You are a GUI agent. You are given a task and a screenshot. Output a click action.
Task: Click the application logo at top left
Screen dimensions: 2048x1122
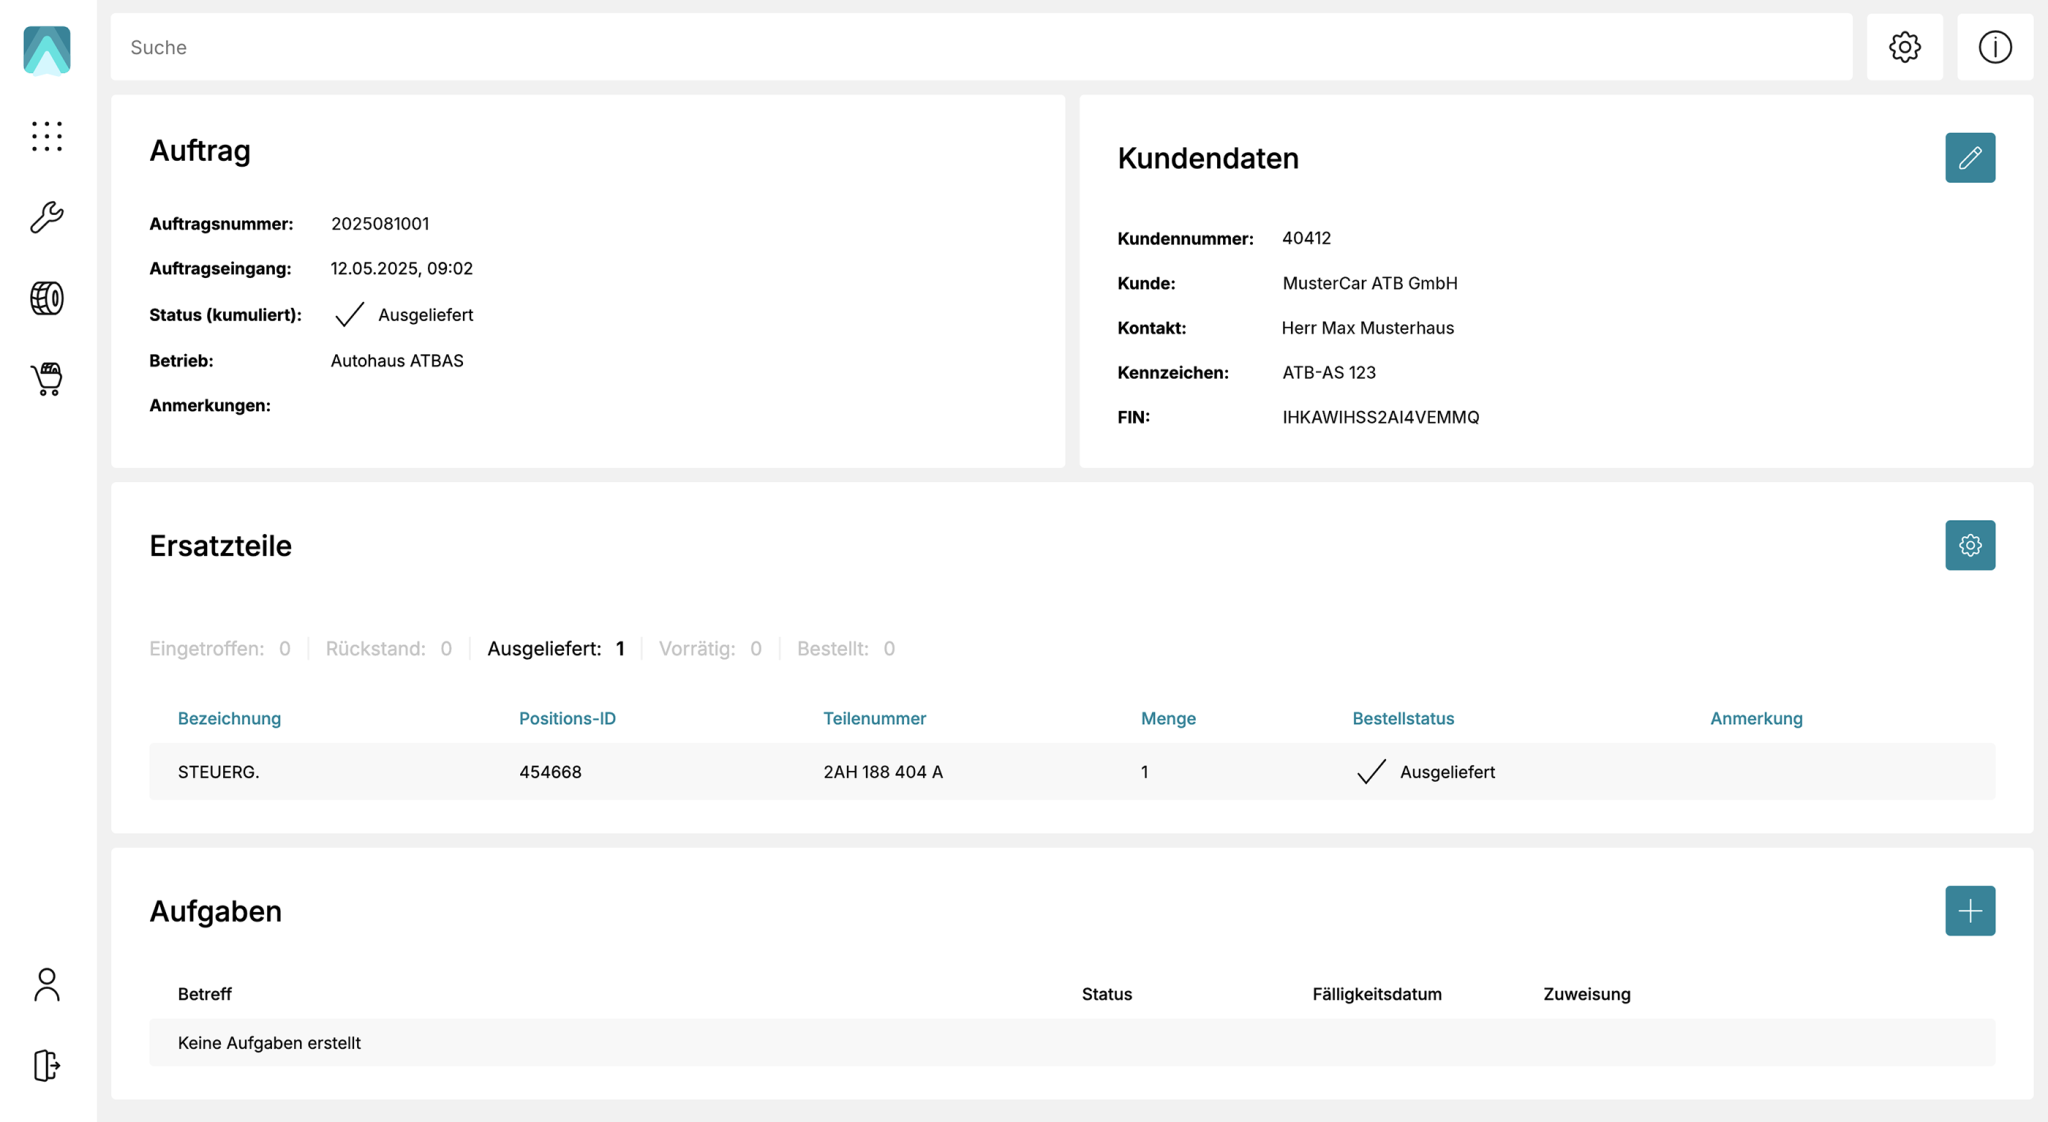[x=45, y=50]
